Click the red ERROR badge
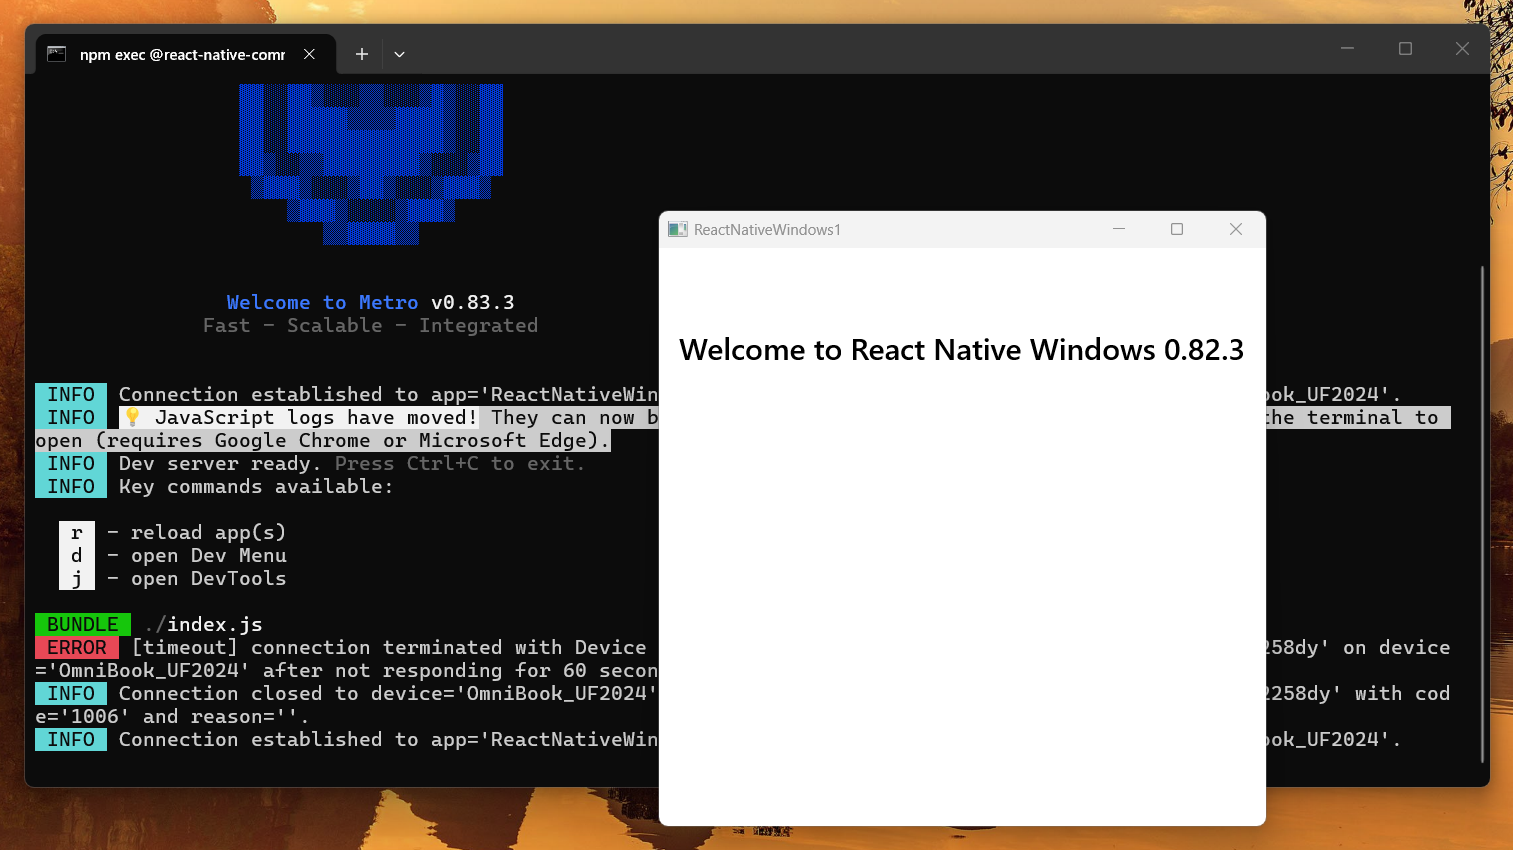The width and height of the screenshot is (1513, 850). coord(77,647)
